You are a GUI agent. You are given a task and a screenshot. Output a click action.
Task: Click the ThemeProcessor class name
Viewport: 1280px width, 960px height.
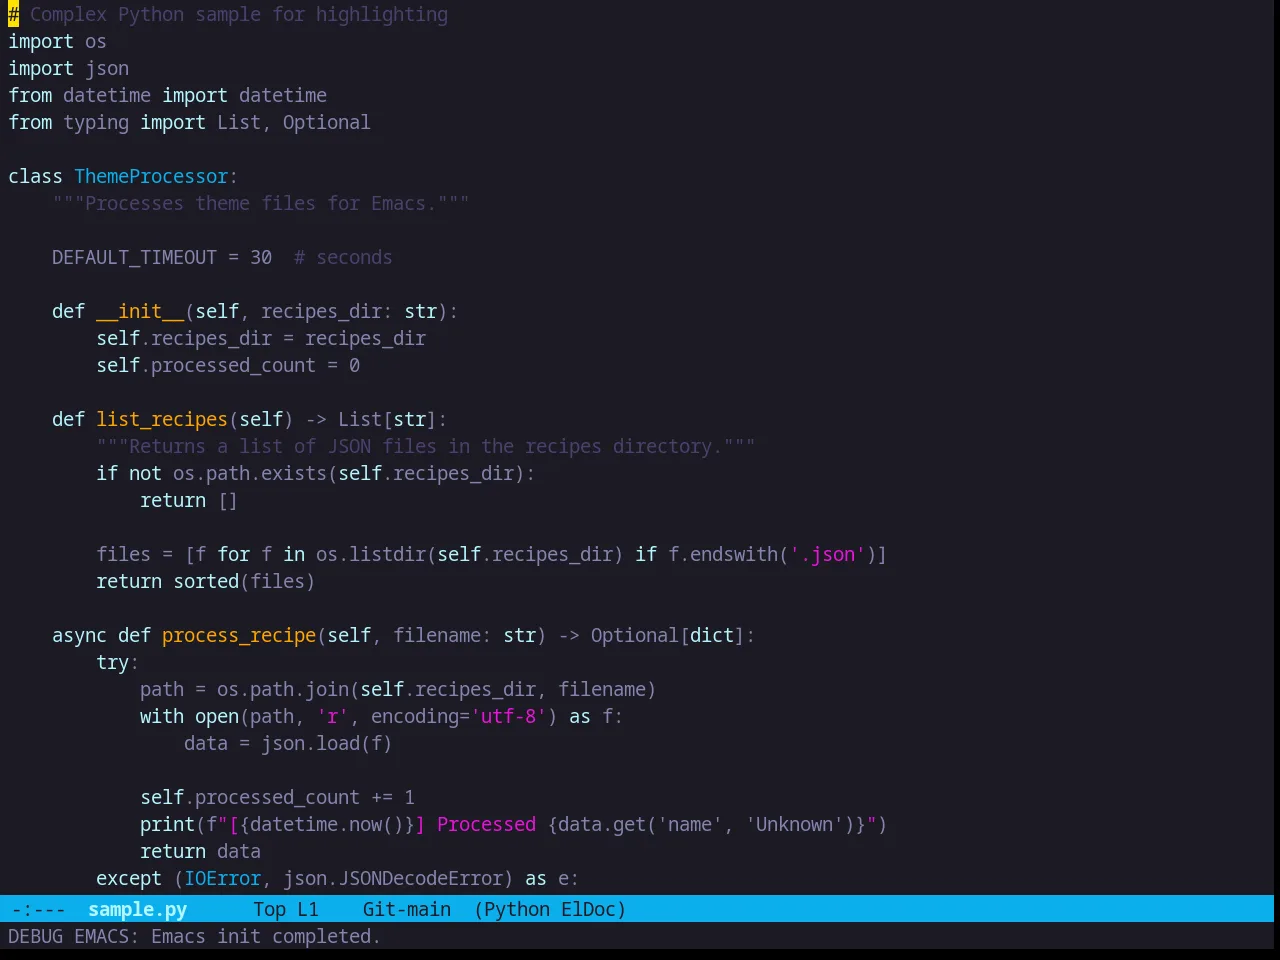click(x=151, y=176)
